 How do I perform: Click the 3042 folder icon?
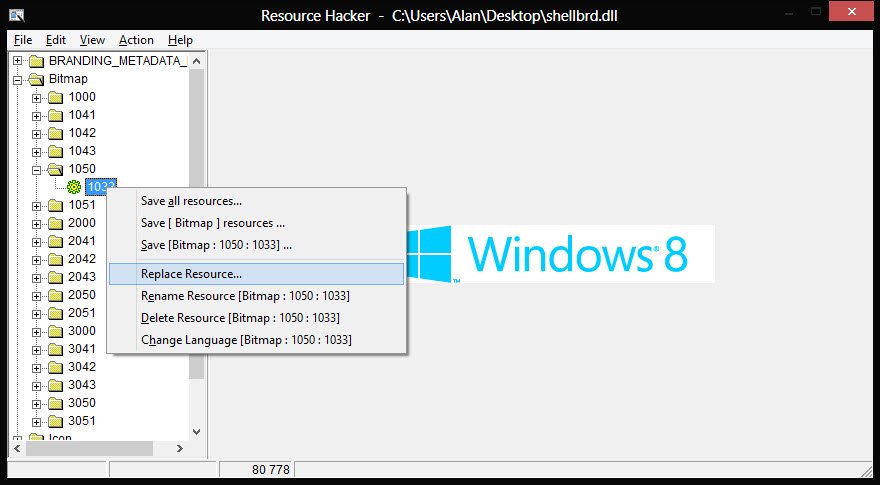pos(55,367)
